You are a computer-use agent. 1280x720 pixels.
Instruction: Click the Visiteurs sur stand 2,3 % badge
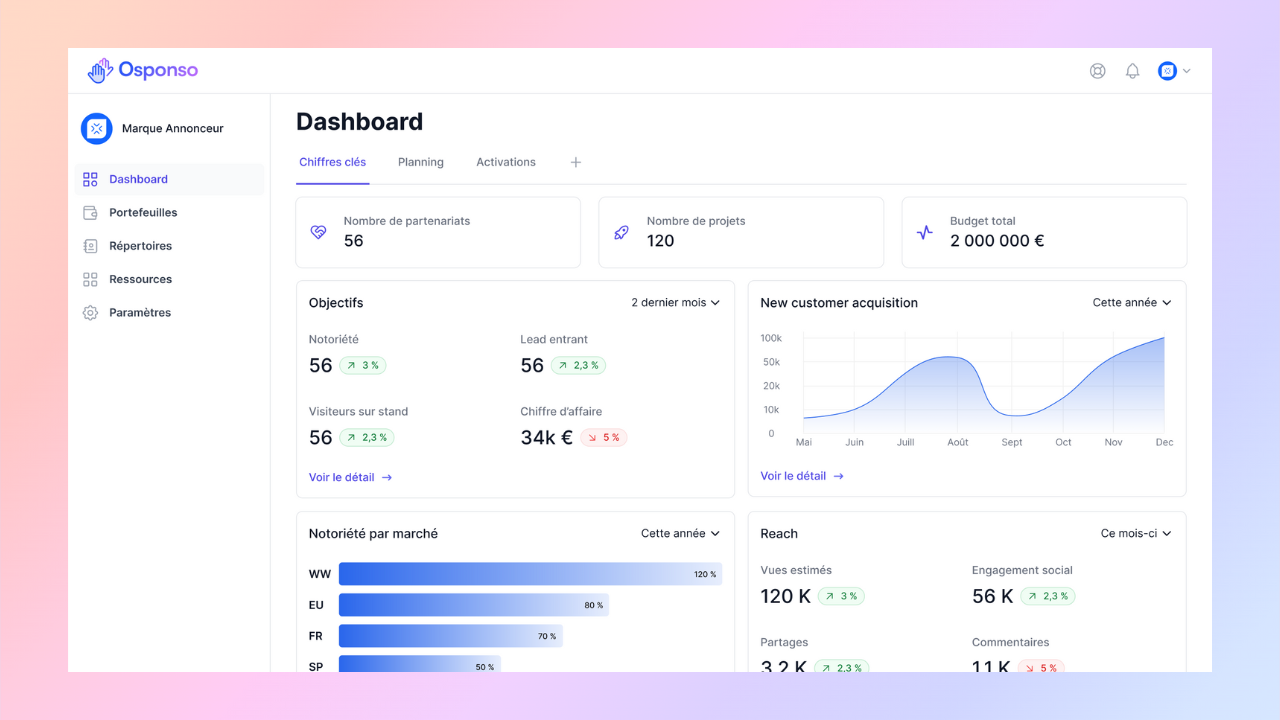pos(367,437)
